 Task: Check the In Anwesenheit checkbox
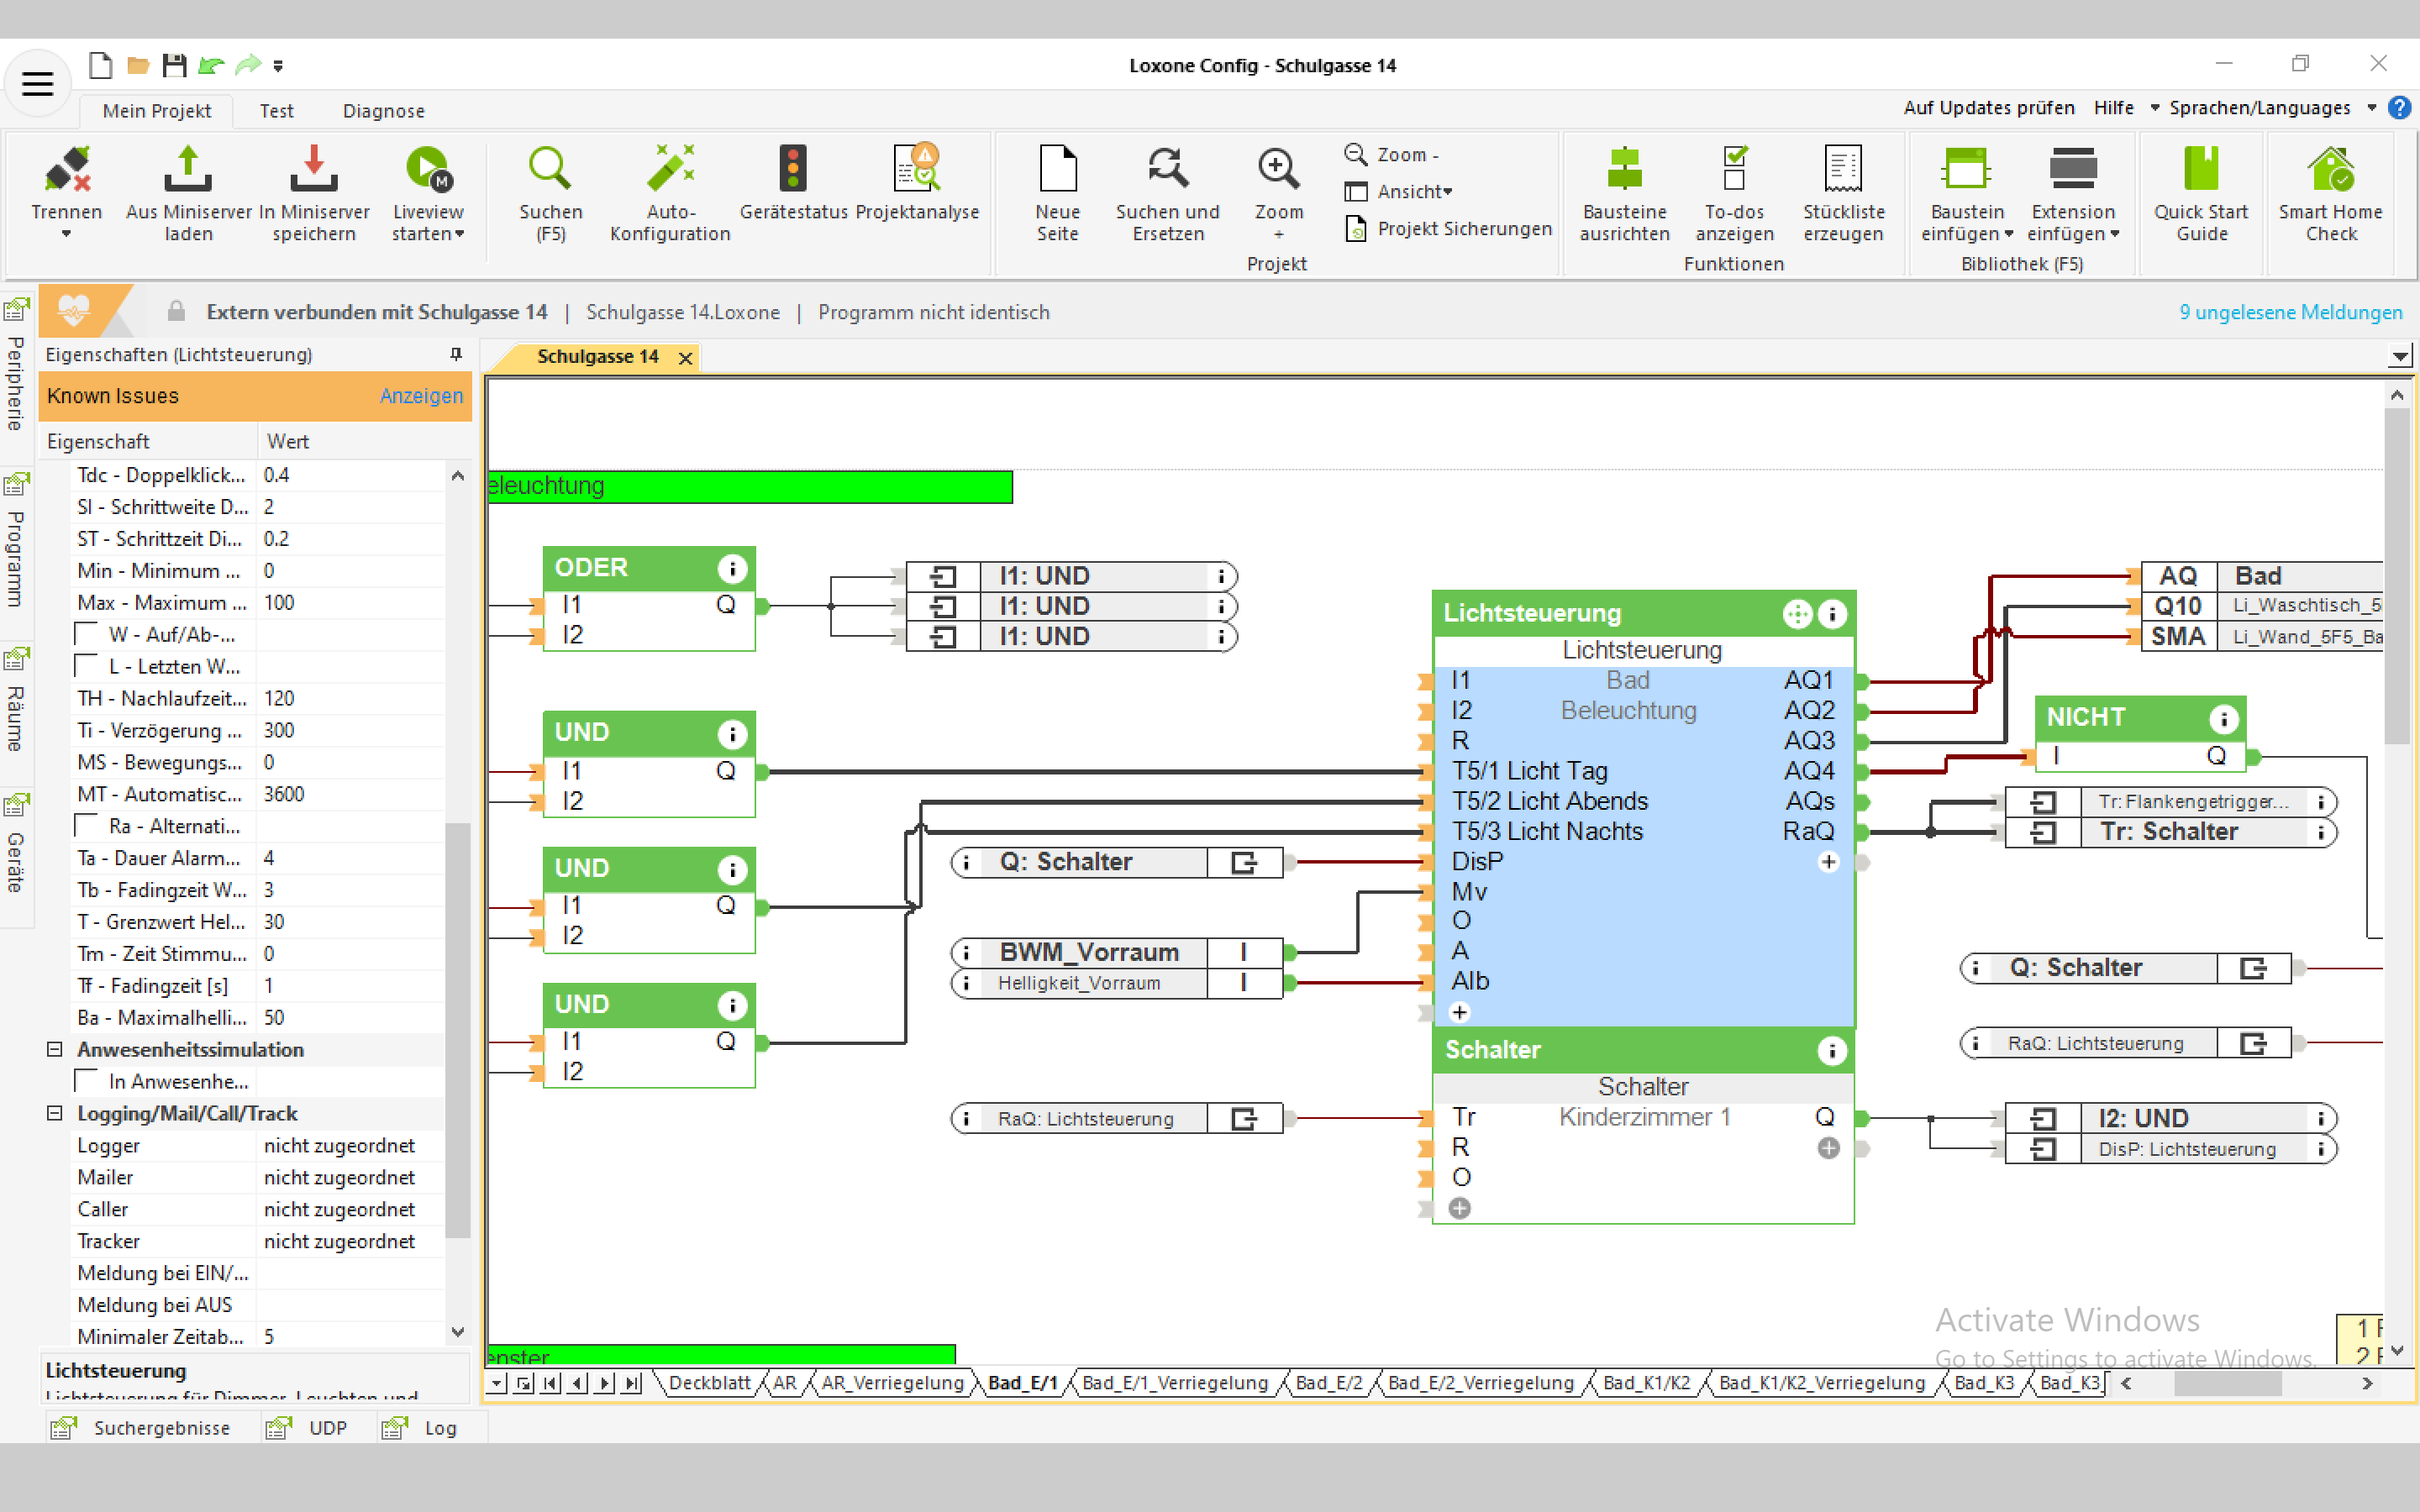[x=88, y=1082]
